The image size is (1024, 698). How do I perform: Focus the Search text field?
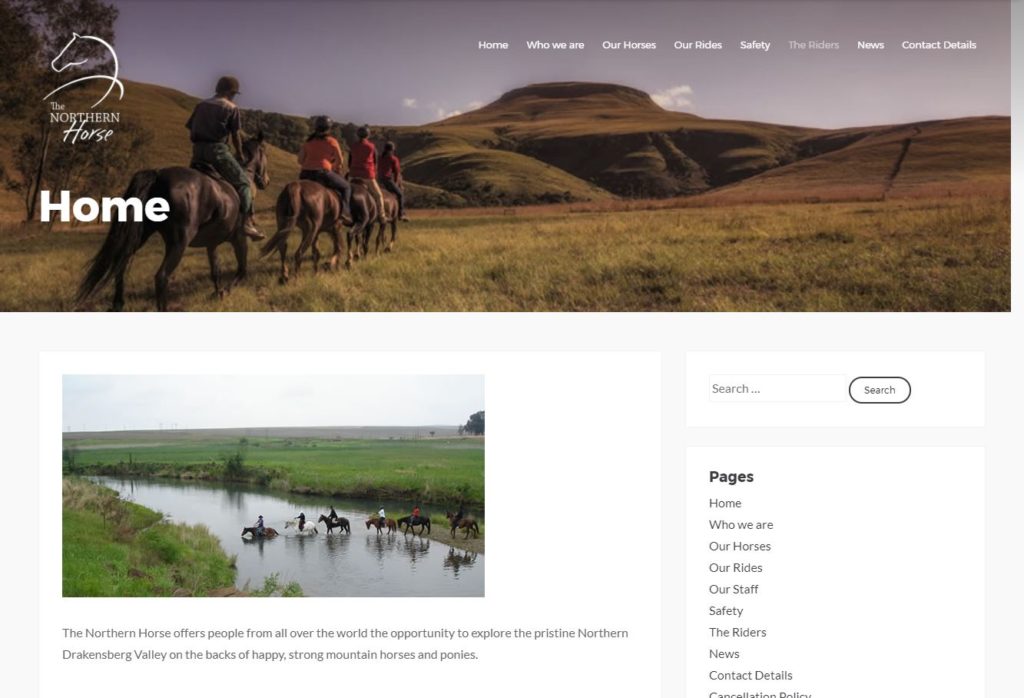(x=777, y=389)
